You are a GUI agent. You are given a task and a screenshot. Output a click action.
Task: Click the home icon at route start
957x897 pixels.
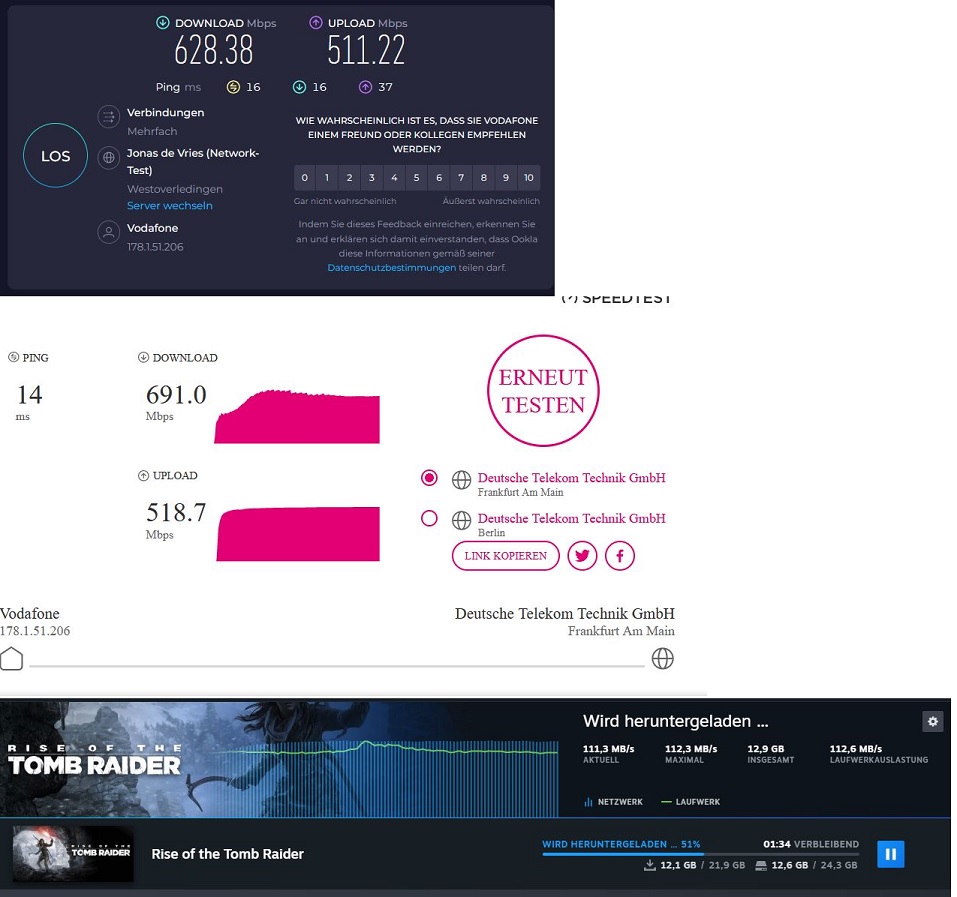click(12, 658)
